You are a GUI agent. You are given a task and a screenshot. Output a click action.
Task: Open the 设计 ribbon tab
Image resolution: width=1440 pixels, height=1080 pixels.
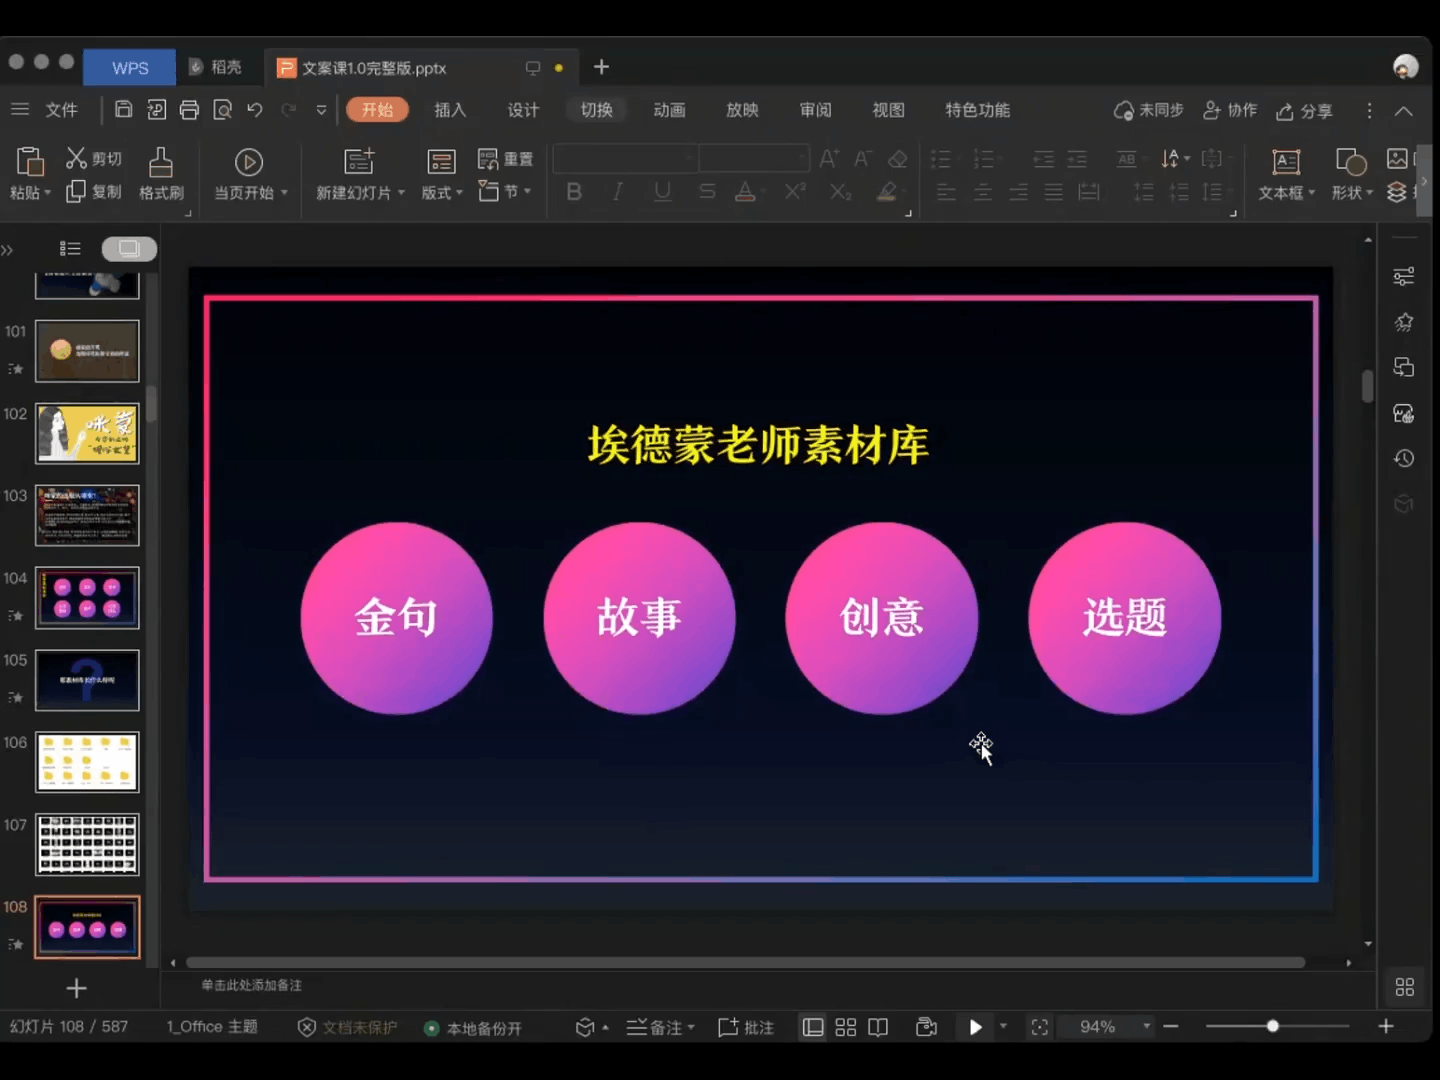click(x=523, y=110)
